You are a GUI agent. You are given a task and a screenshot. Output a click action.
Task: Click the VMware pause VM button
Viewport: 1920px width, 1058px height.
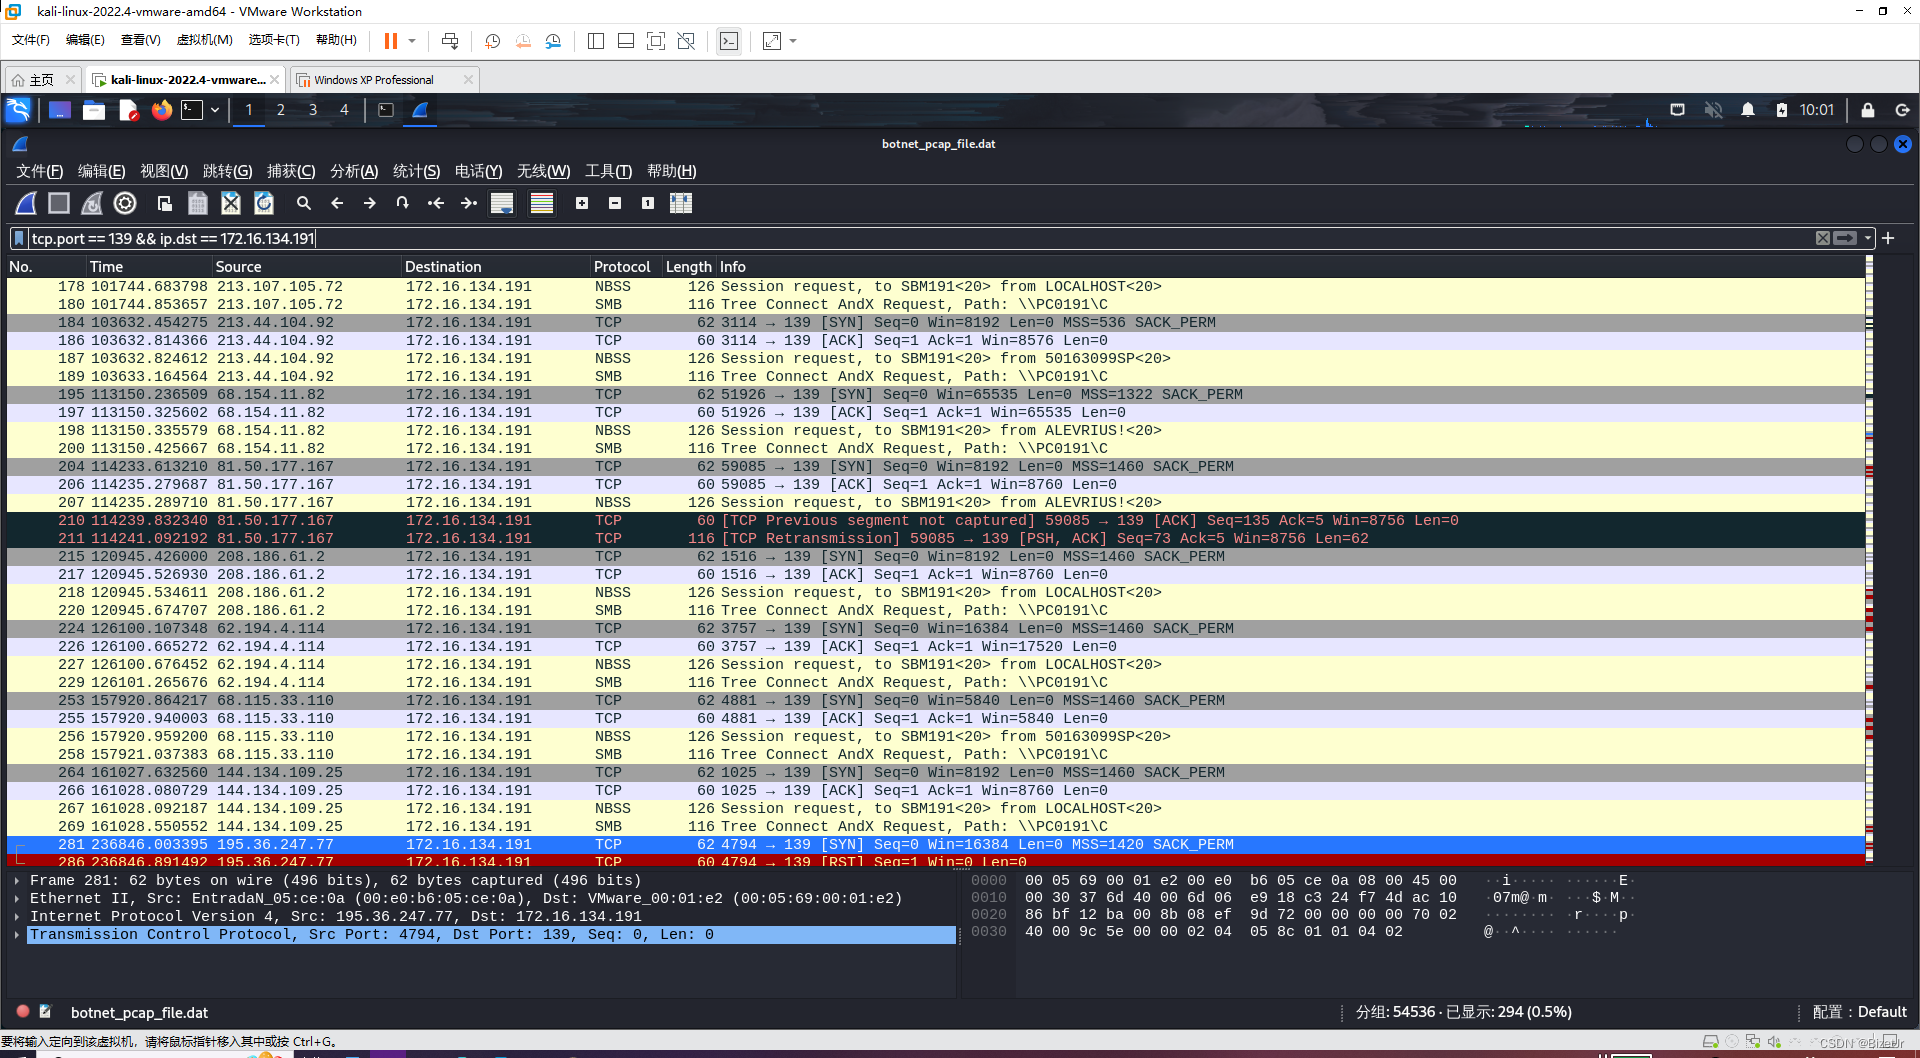pyautogui.click(x=391, y=41)
